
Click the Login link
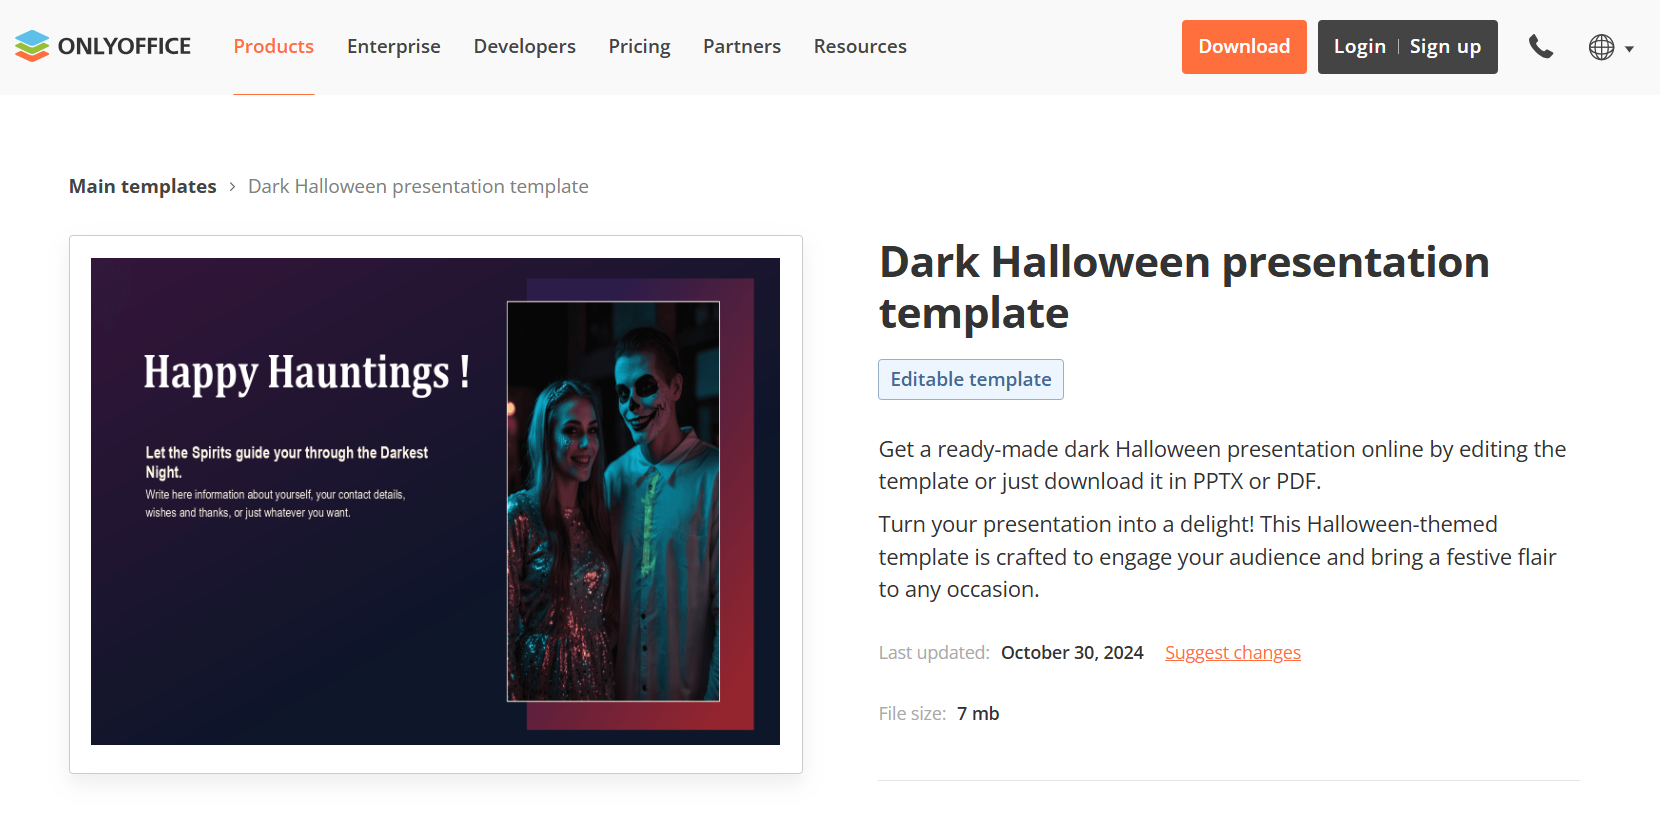tap(1359, 47)
